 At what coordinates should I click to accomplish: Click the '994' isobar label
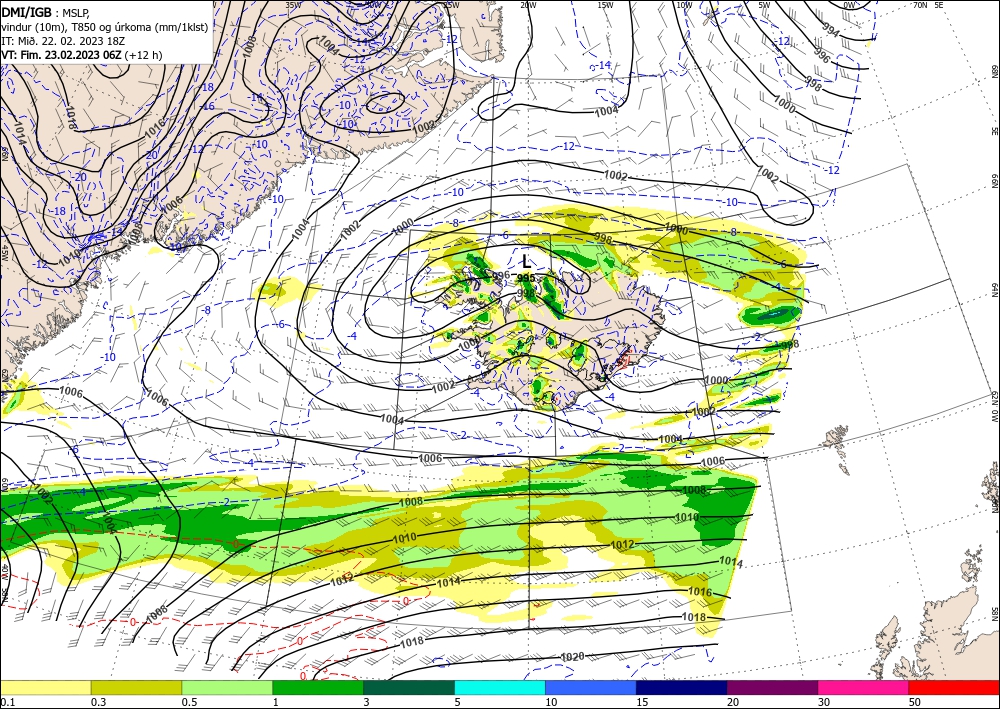coord(830,29)
